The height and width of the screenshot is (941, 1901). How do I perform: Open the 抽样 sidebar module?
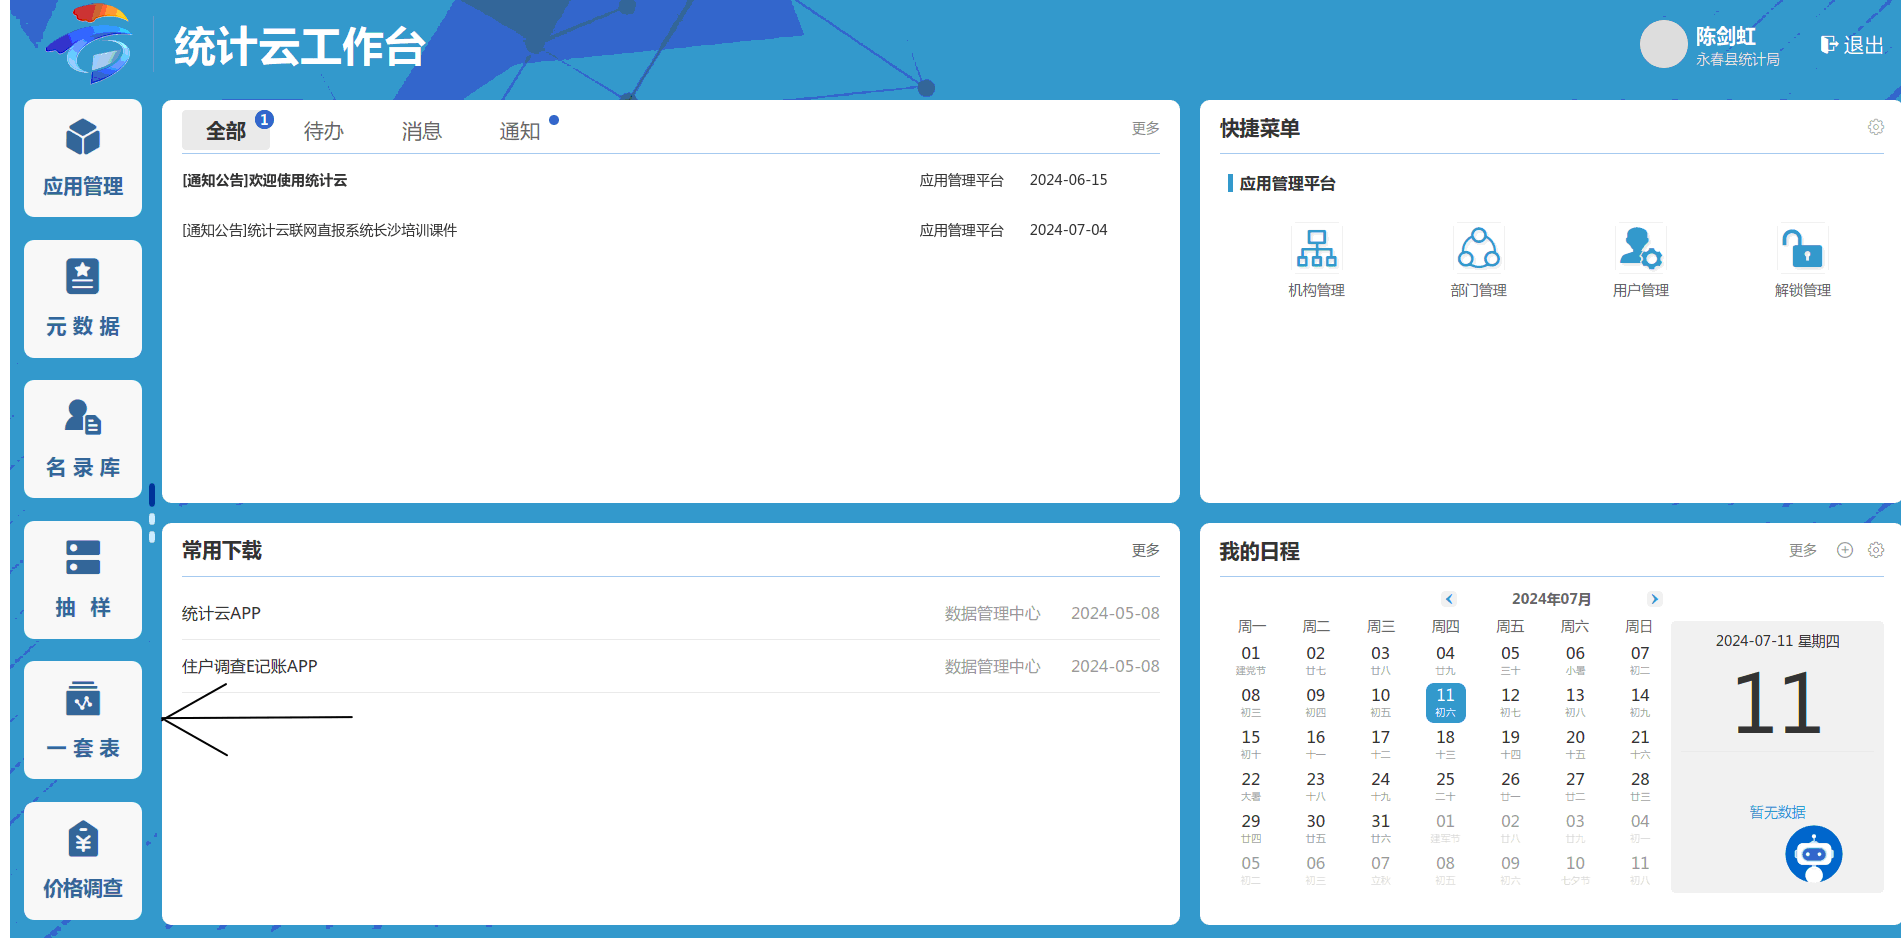(83, 580)
